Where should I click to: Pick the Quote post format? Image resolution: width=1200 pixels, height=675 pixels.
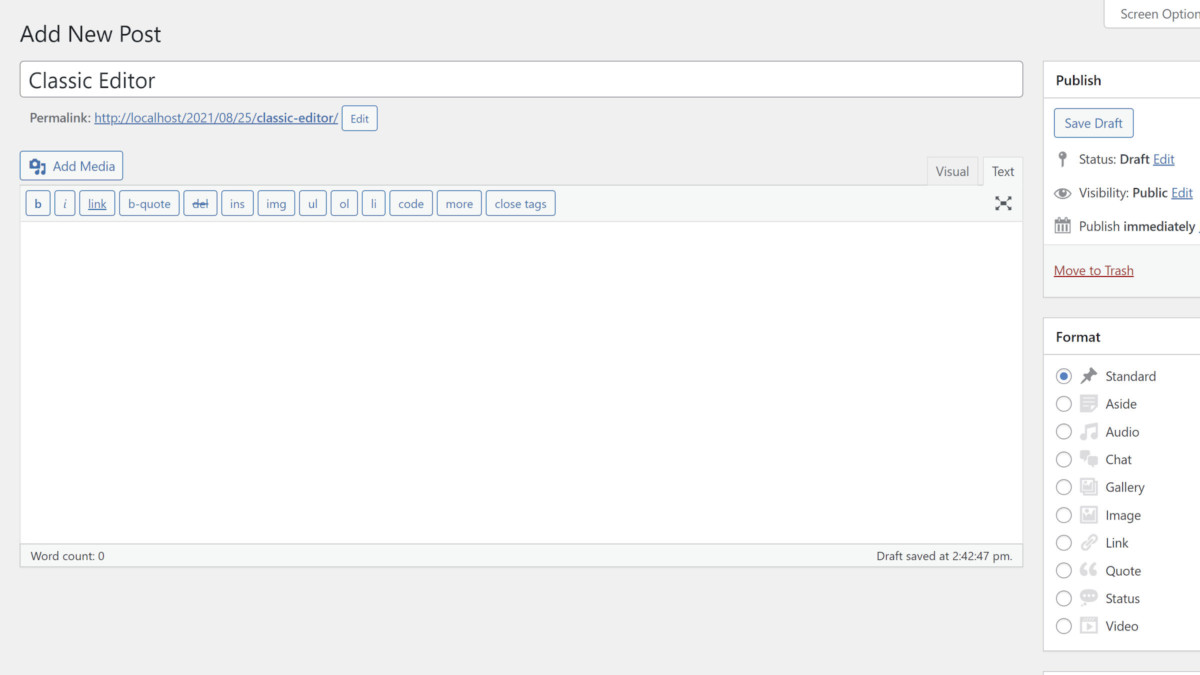coord(1064,571)
